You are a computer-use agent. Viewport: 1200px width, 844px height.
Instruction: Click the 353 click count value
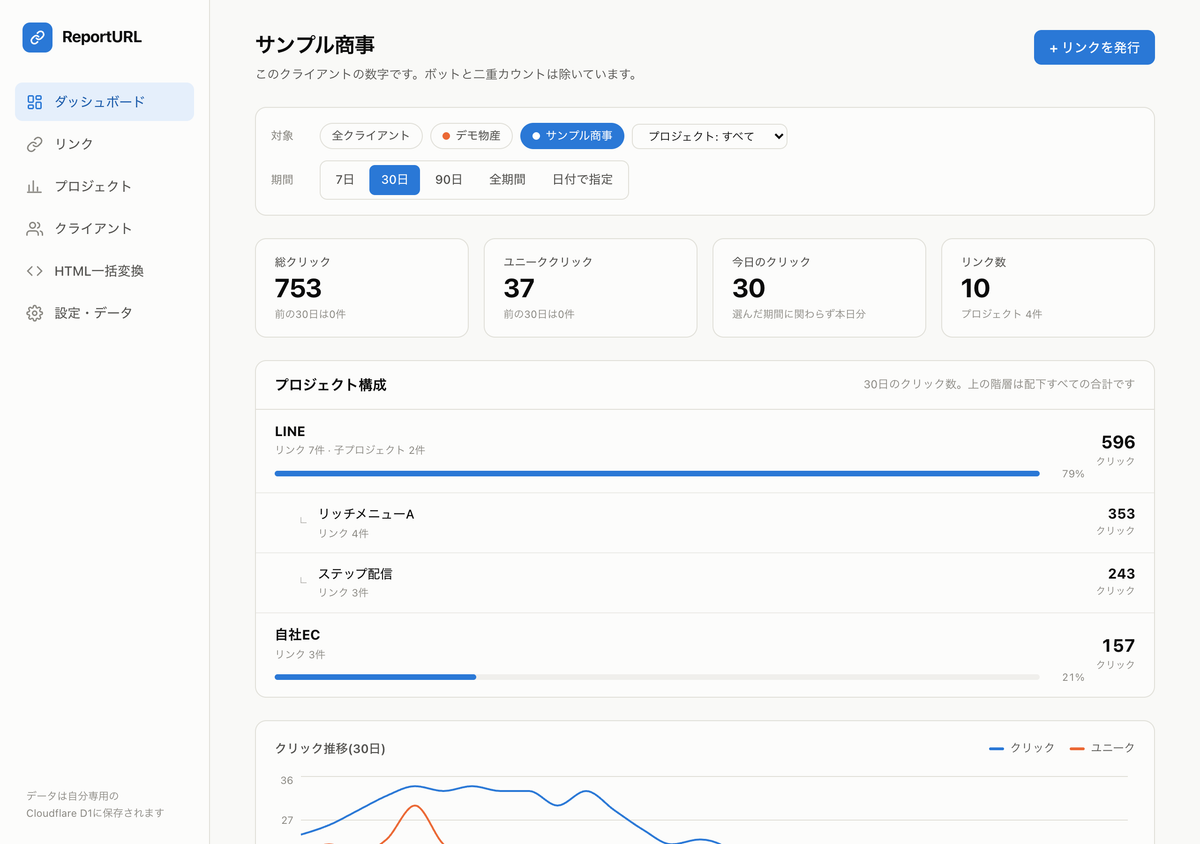pos(1121,514)
